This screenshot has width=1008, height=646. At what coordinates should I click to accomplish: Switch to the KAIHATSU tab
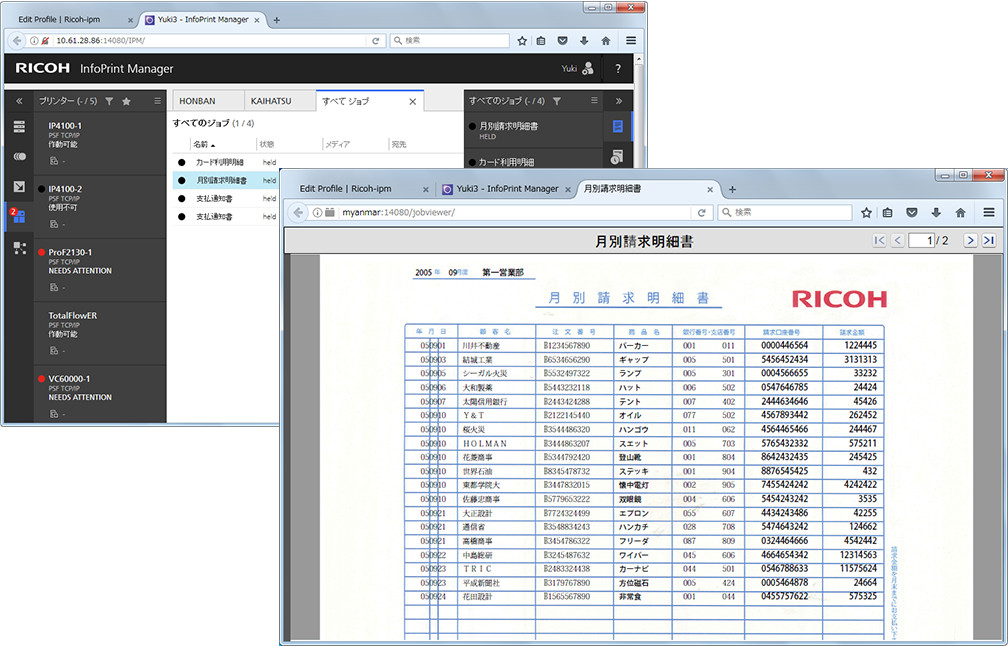[271, 101]
